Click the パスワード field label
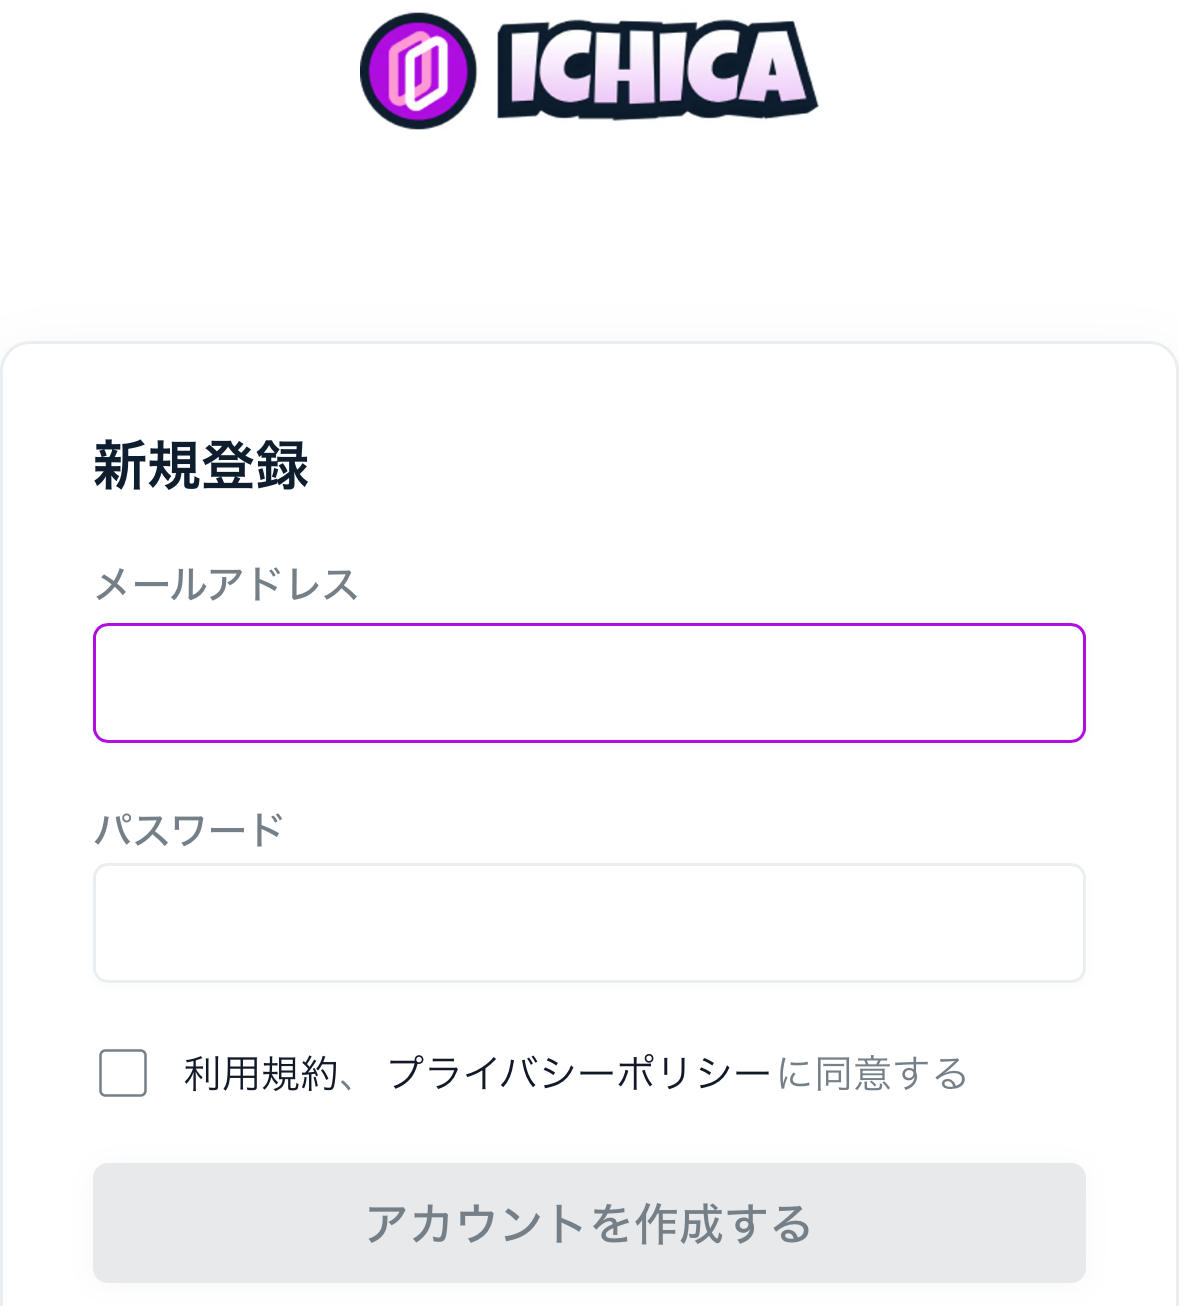This screenshot has width=1179, height=1306. [x=189, y=829]
